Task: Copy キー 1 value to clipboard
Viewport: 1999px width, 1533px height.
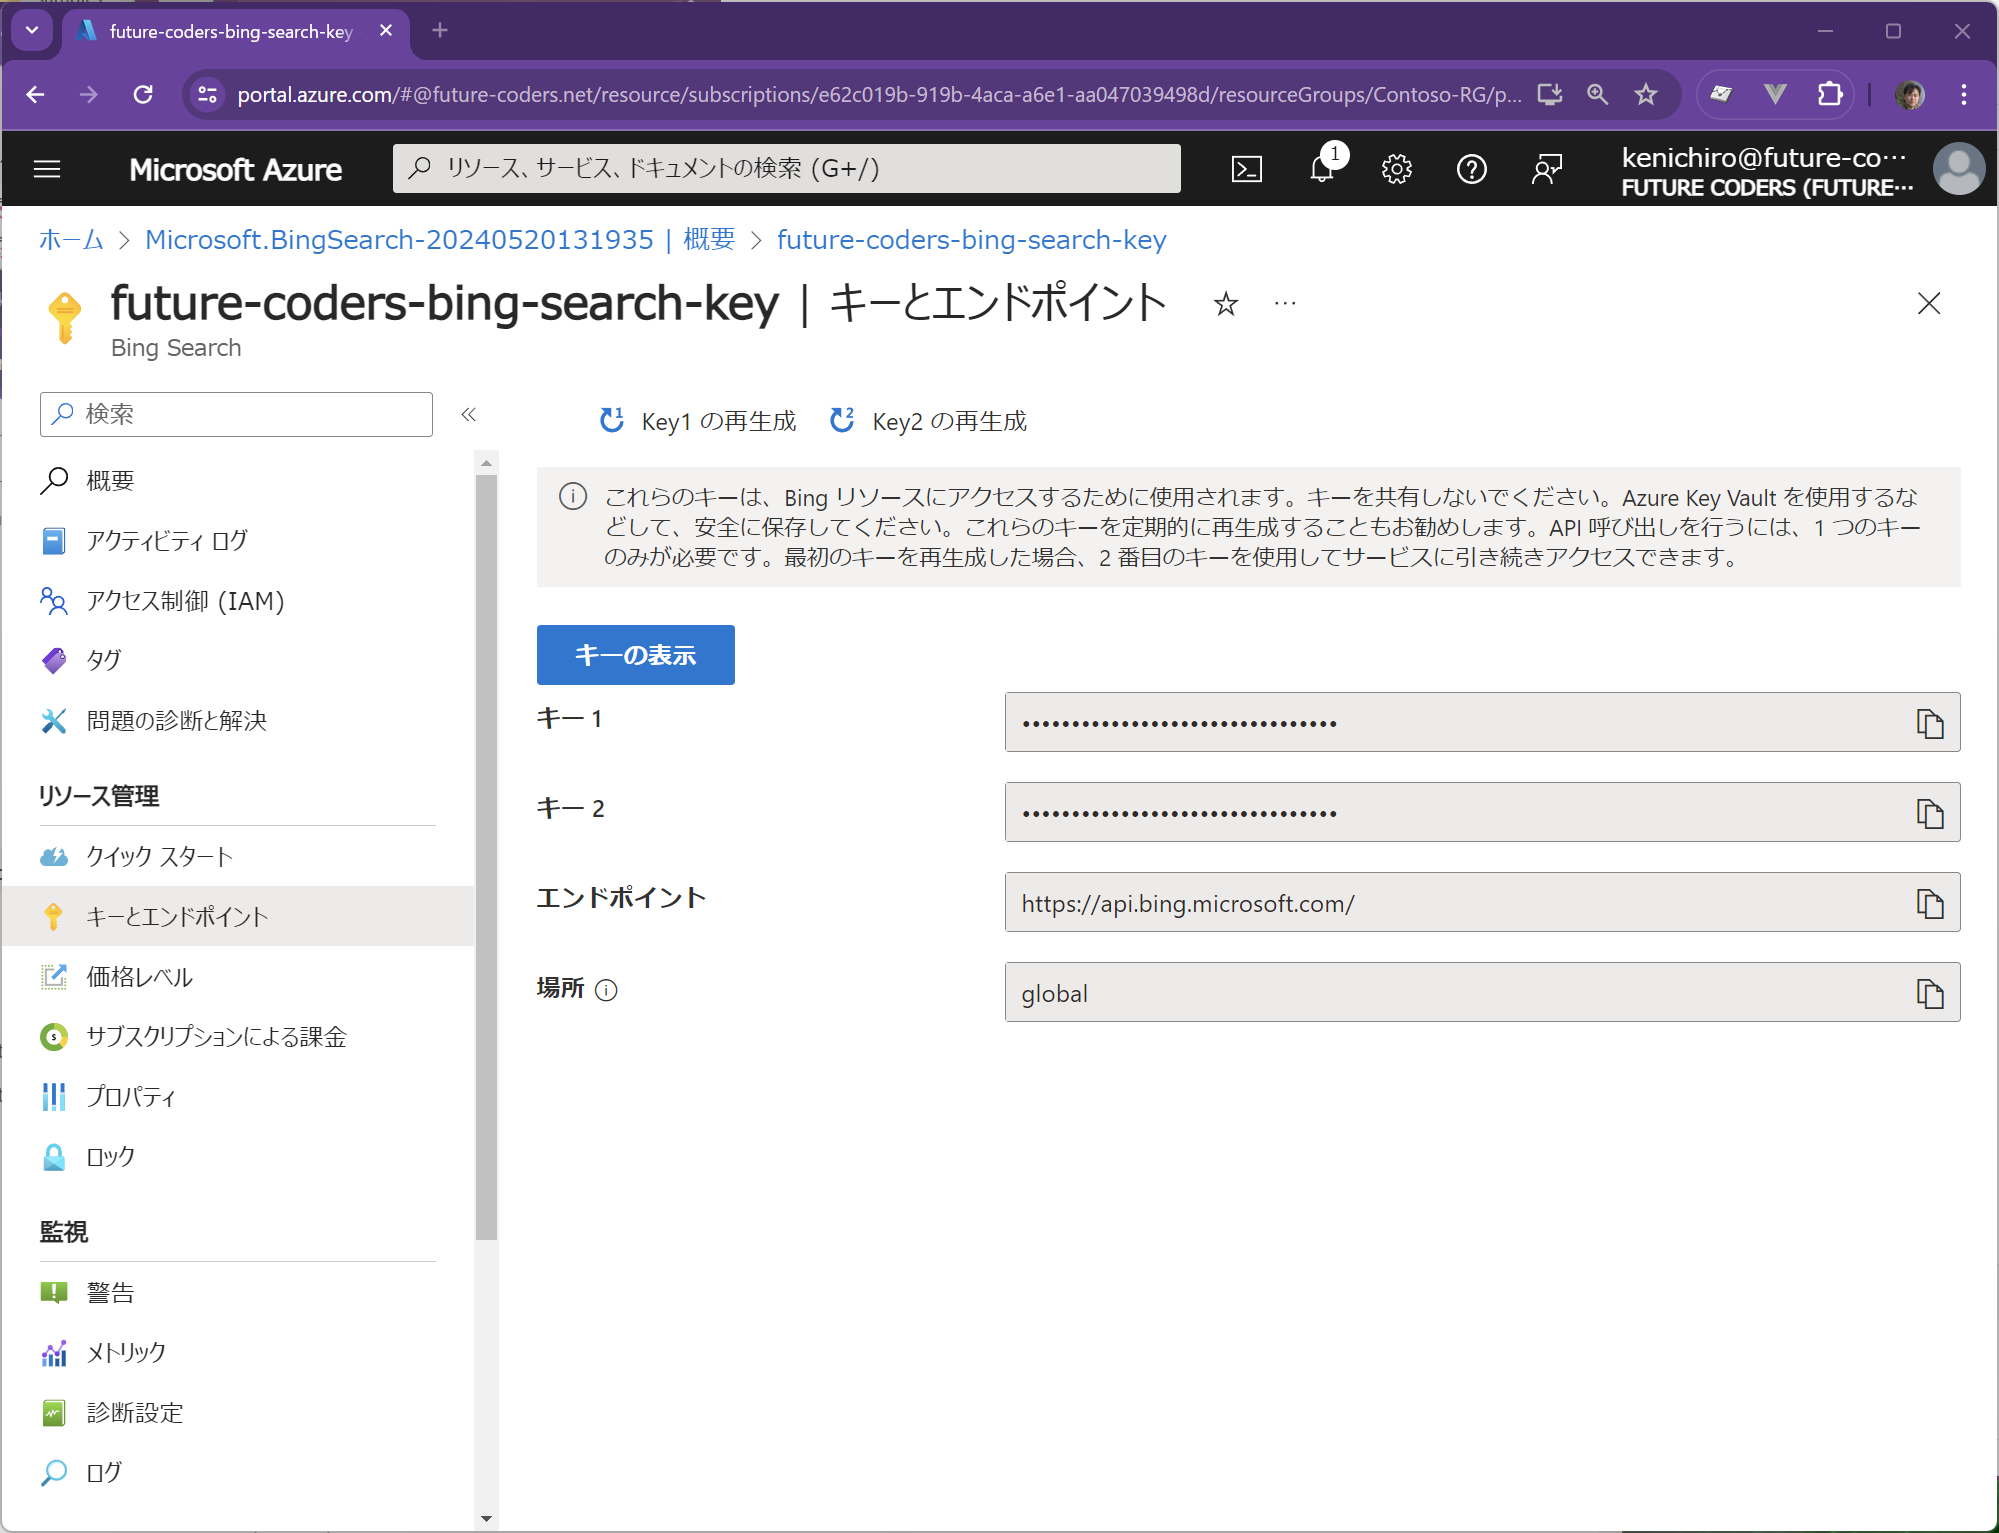Action: point(1929,722)
